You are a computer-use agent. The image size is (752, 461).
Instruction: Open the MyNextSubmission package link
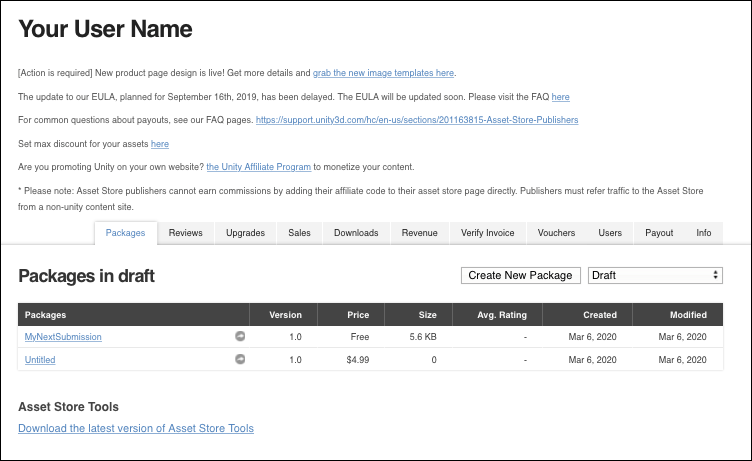click(x=63, y=337)
